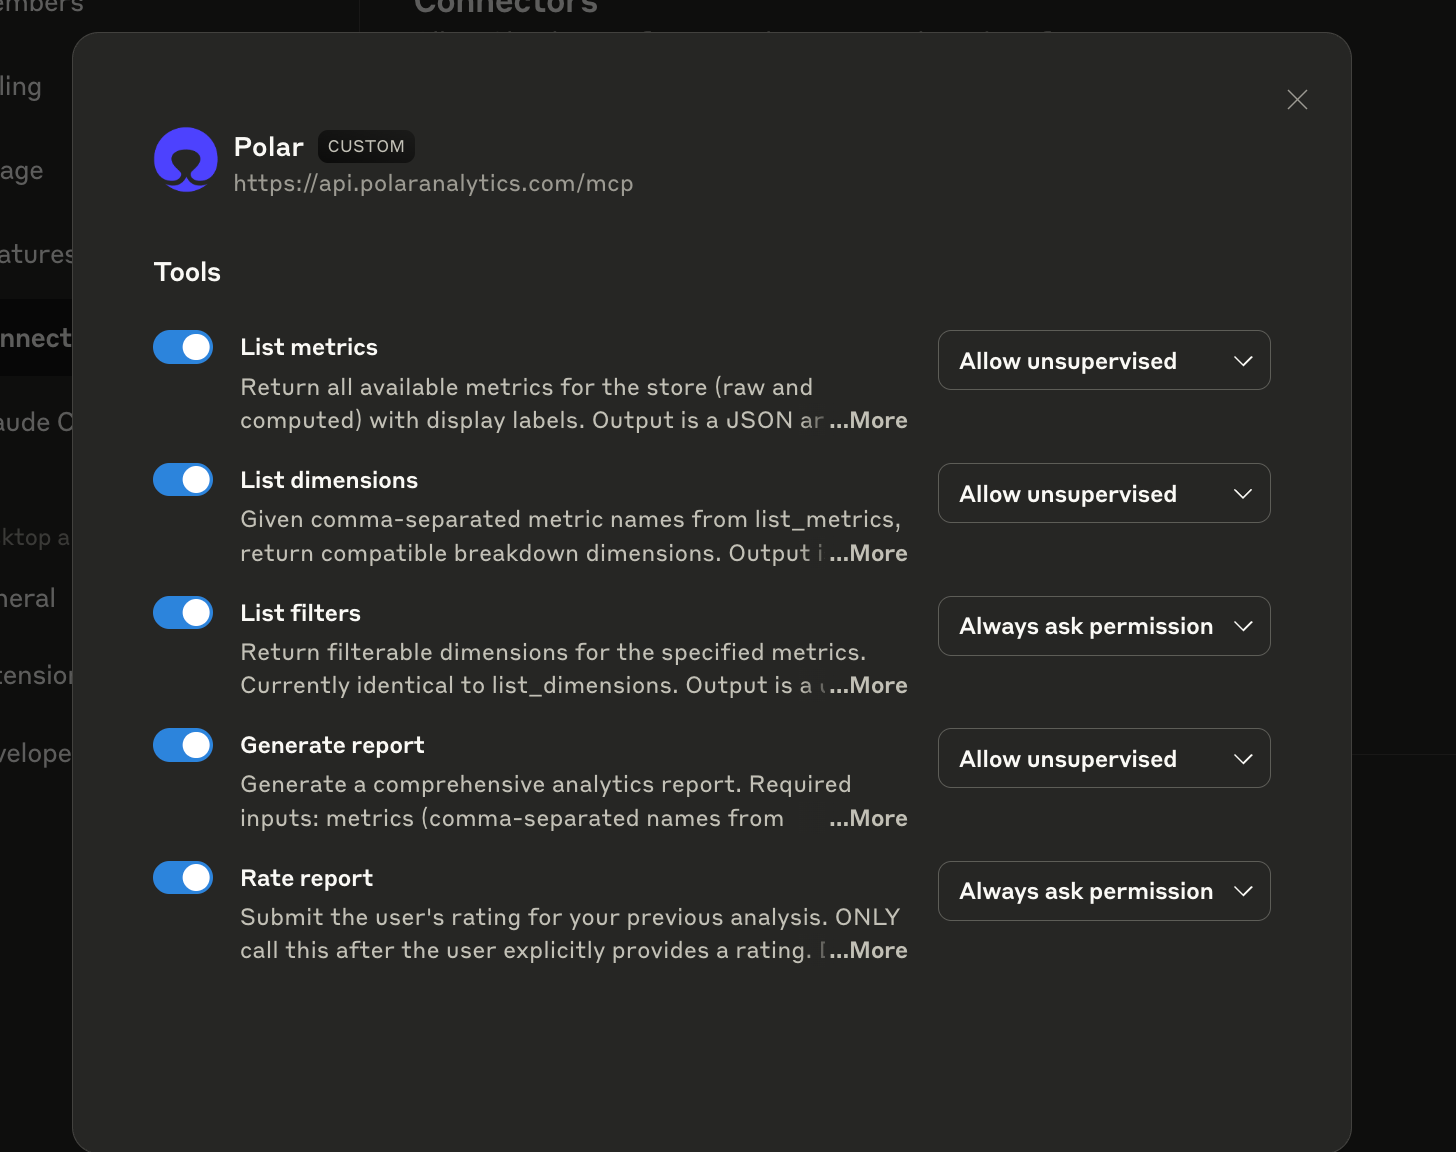Click the CUSTOM badge next to Polar

(x=366, y=146)
